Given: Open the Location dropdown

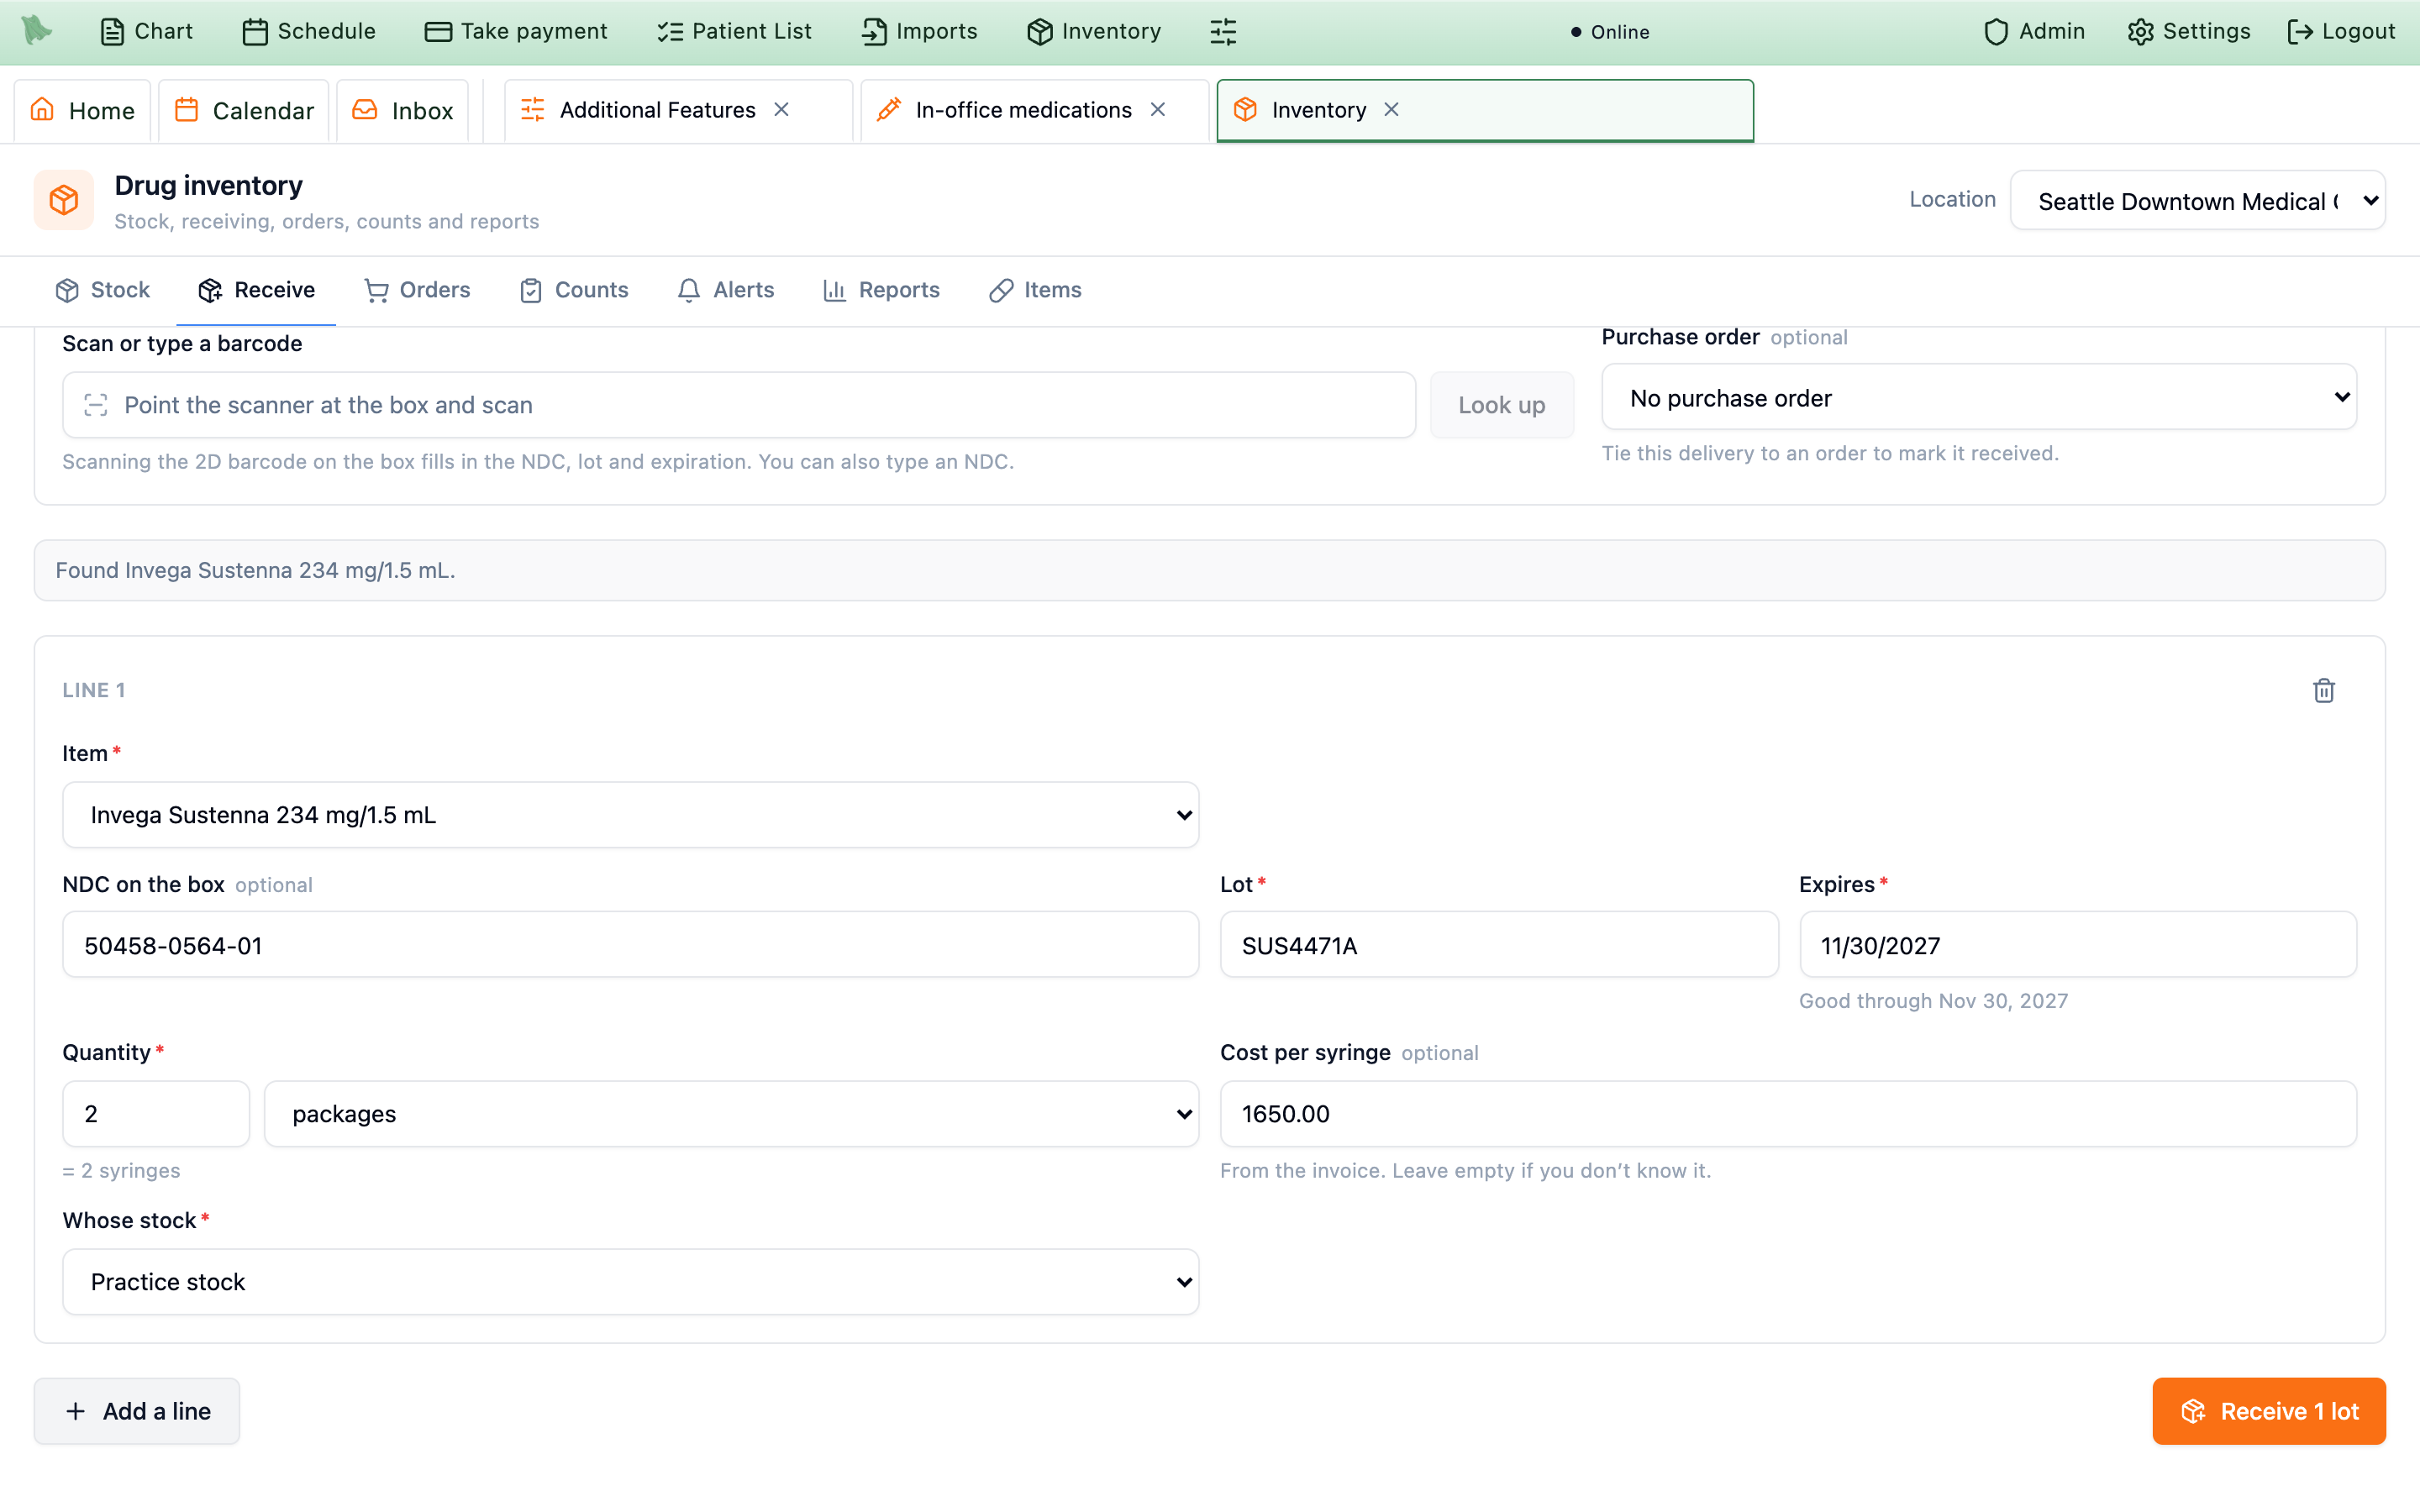Looking at the screenshot, I should [x=2197, y=201].
